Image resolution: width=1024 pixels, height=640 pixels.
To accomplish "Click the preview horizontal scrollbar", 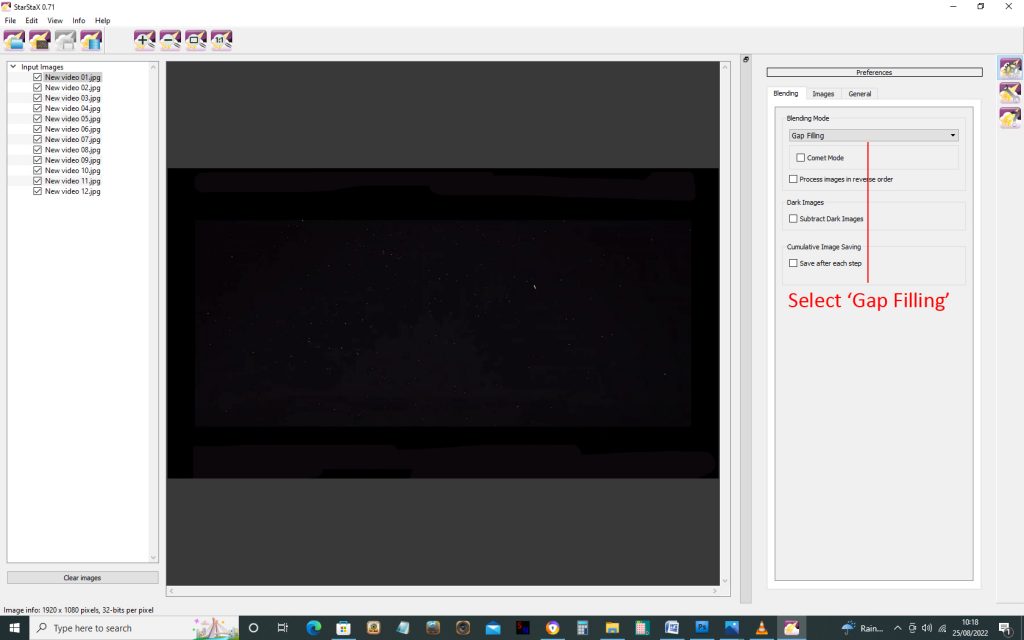I will 443,591.
